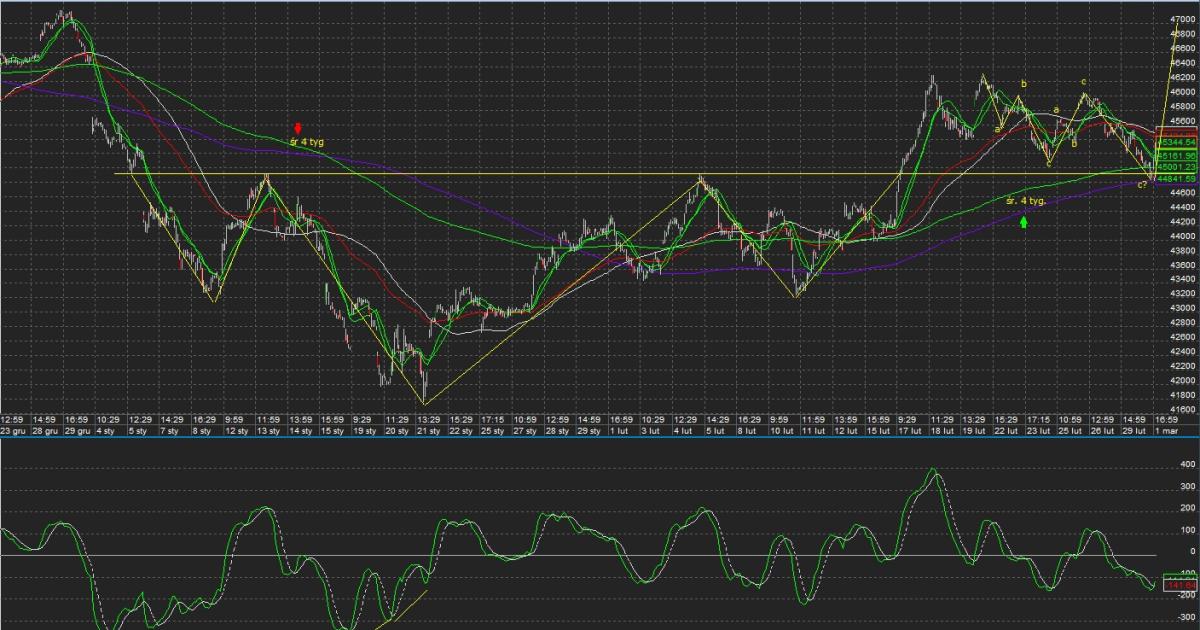Click the red down arrow marker
This screenshot has width=1200, height=630.
pyautogui.click(x=298, y=127)
